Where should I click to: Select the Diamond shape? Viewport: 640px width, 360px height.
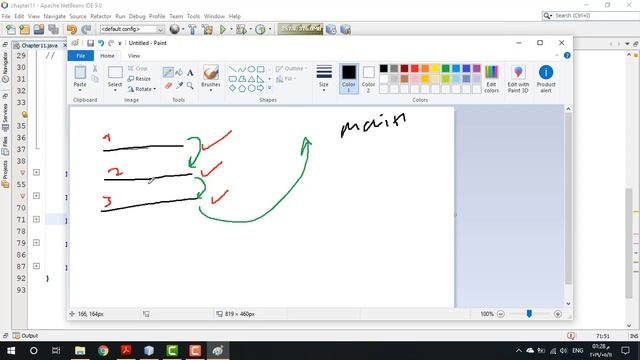point(232,88)
